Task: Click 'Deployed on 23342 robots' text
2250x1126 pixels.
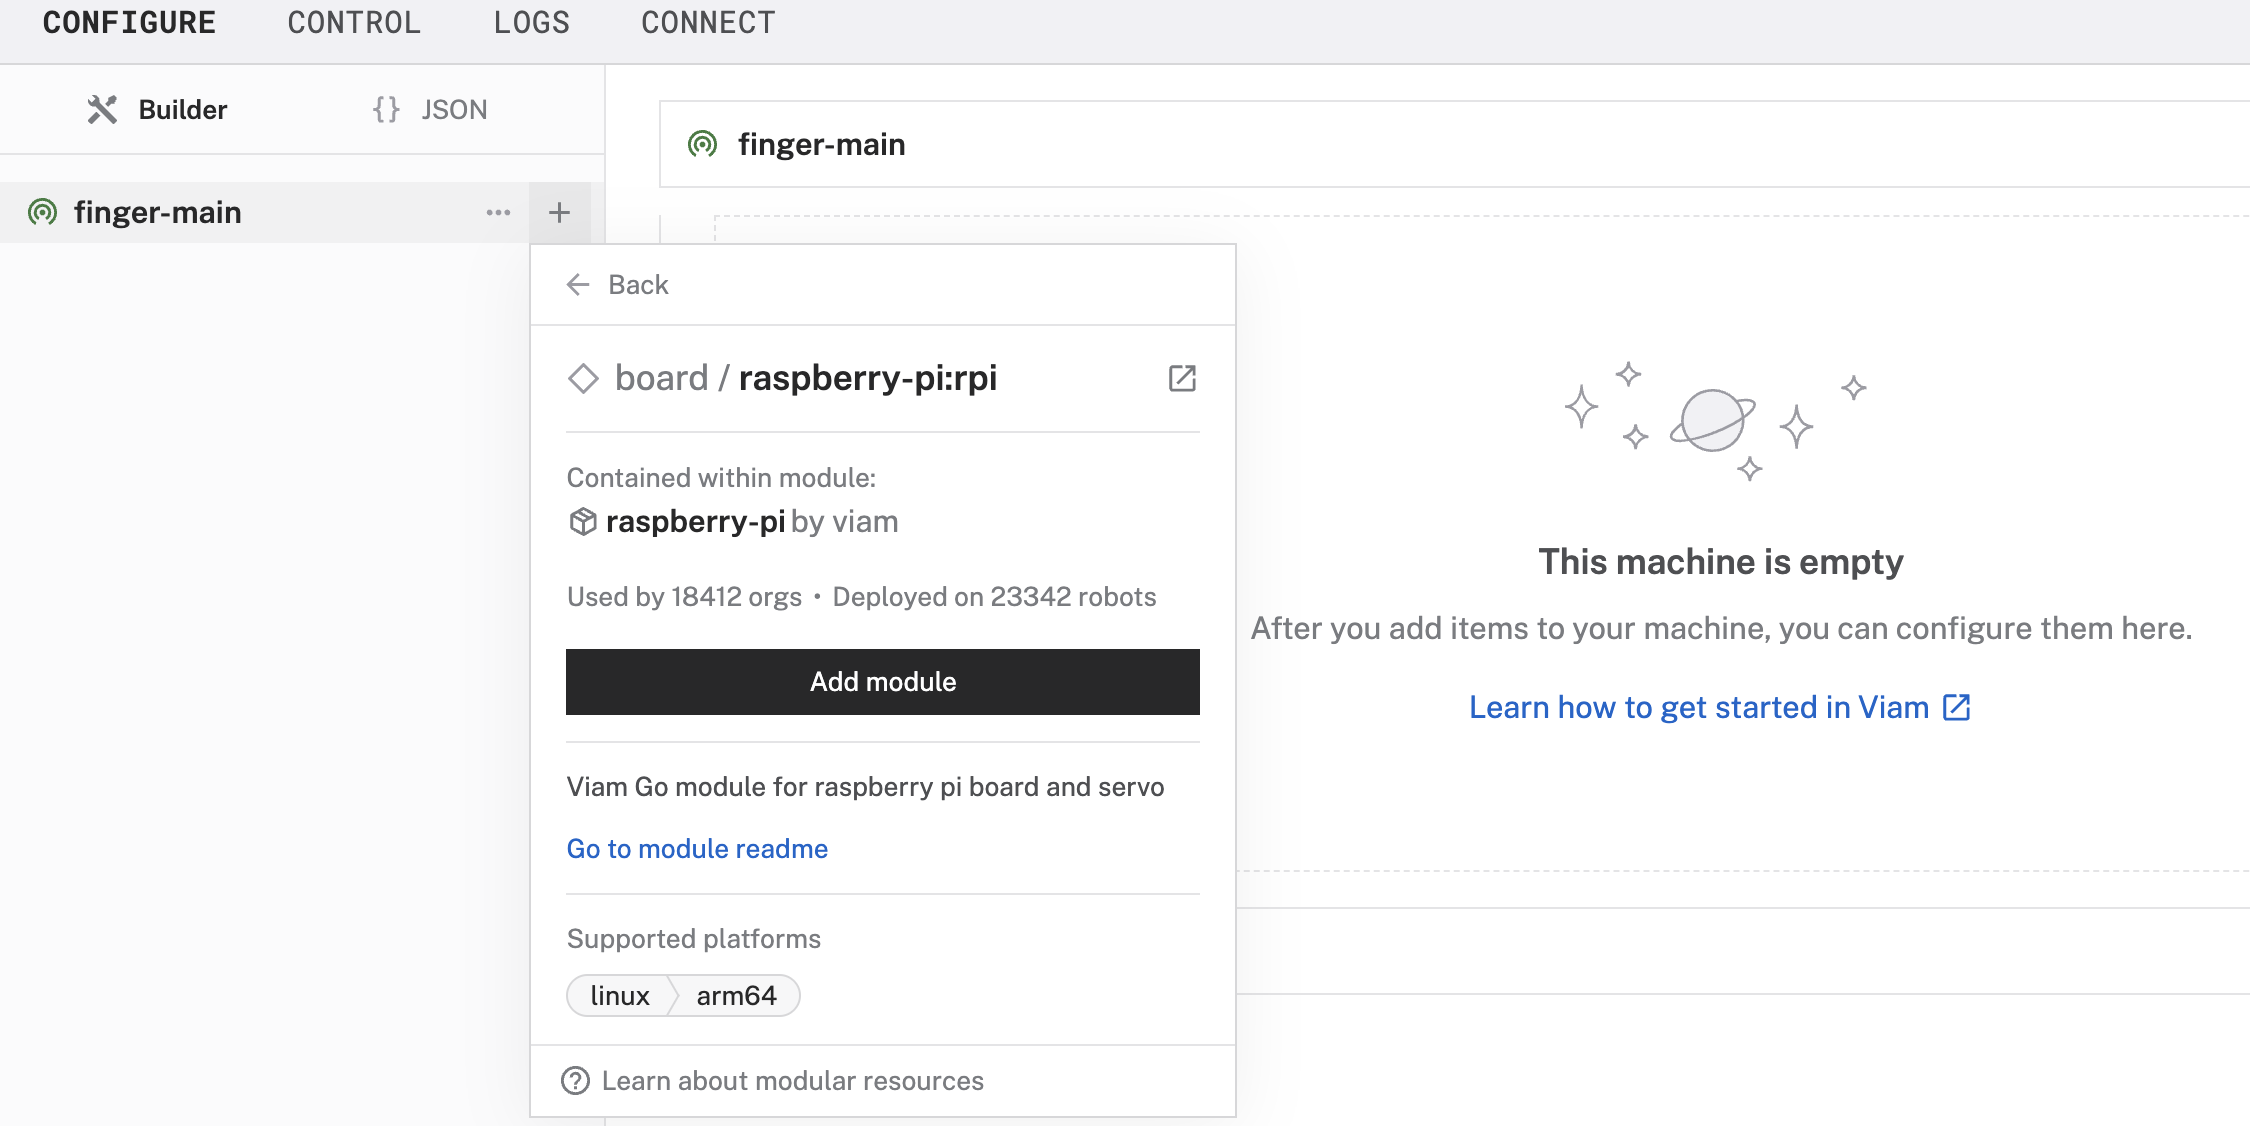Action: tap(994, 597)
